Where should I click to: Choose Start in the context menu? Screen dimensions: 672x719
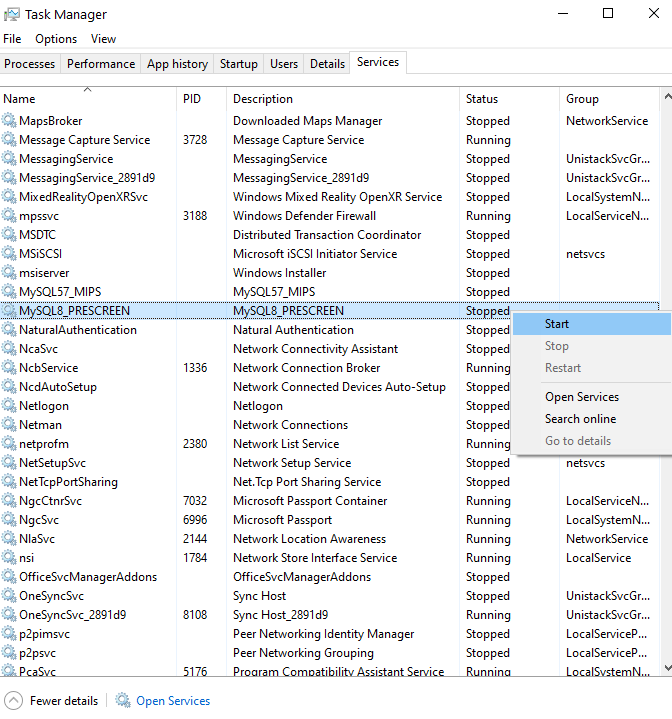591,324
